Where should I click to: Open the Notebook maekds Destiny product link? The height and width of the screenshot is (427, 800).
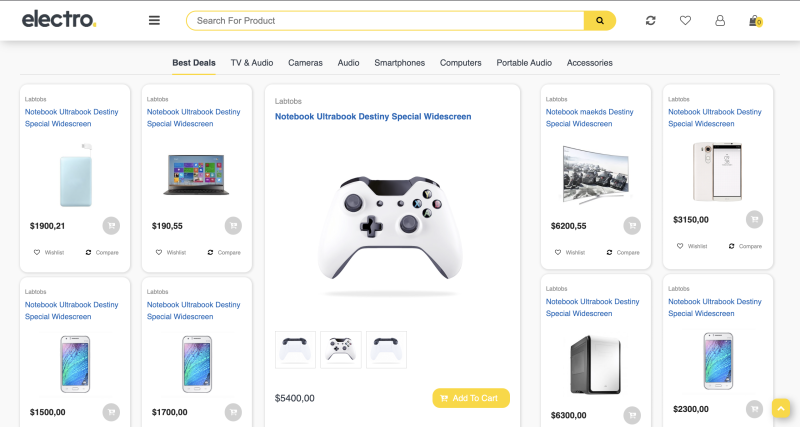[589, 118]
